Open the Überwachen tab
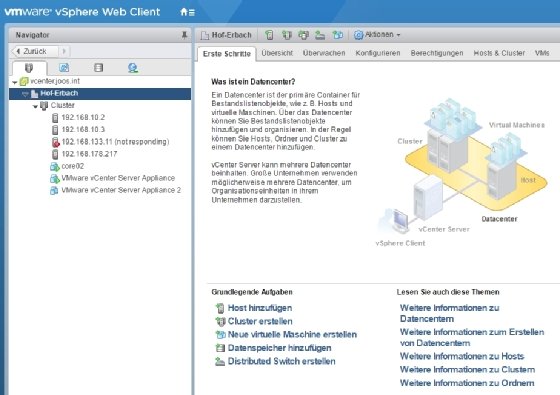Screen dimensions: 560x395 click(324, 53)
